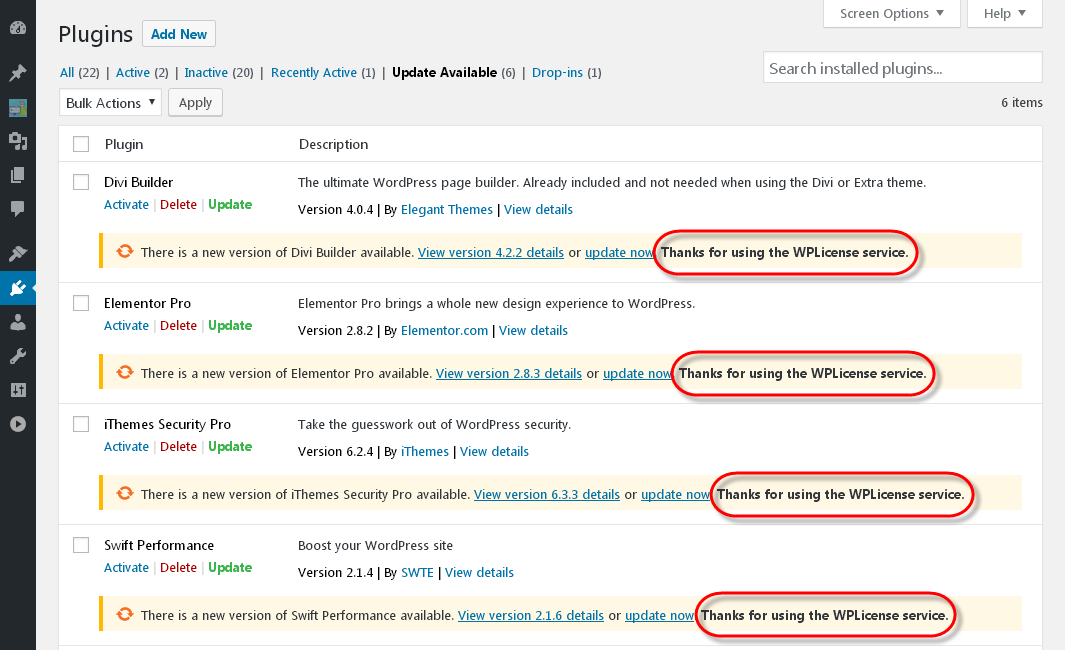
Task: Delete Divi Builder
Action: tap(179, 204)
